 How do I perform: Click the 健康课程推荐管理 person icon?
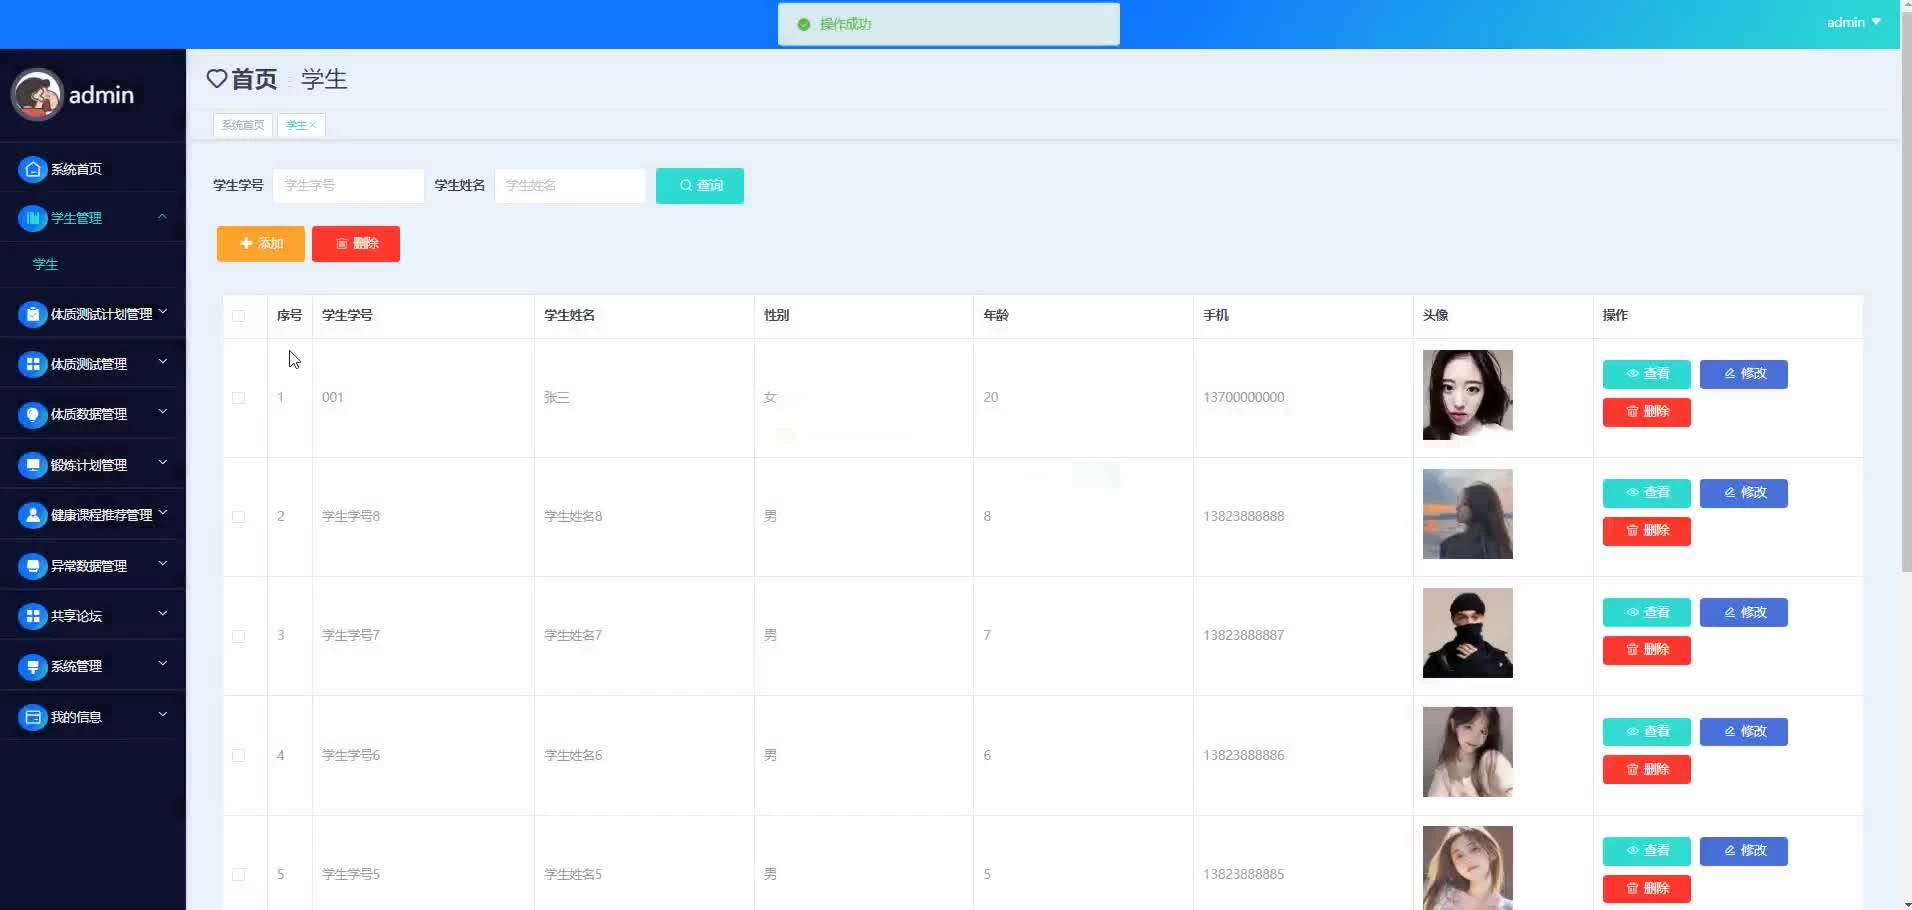[33, 515]
